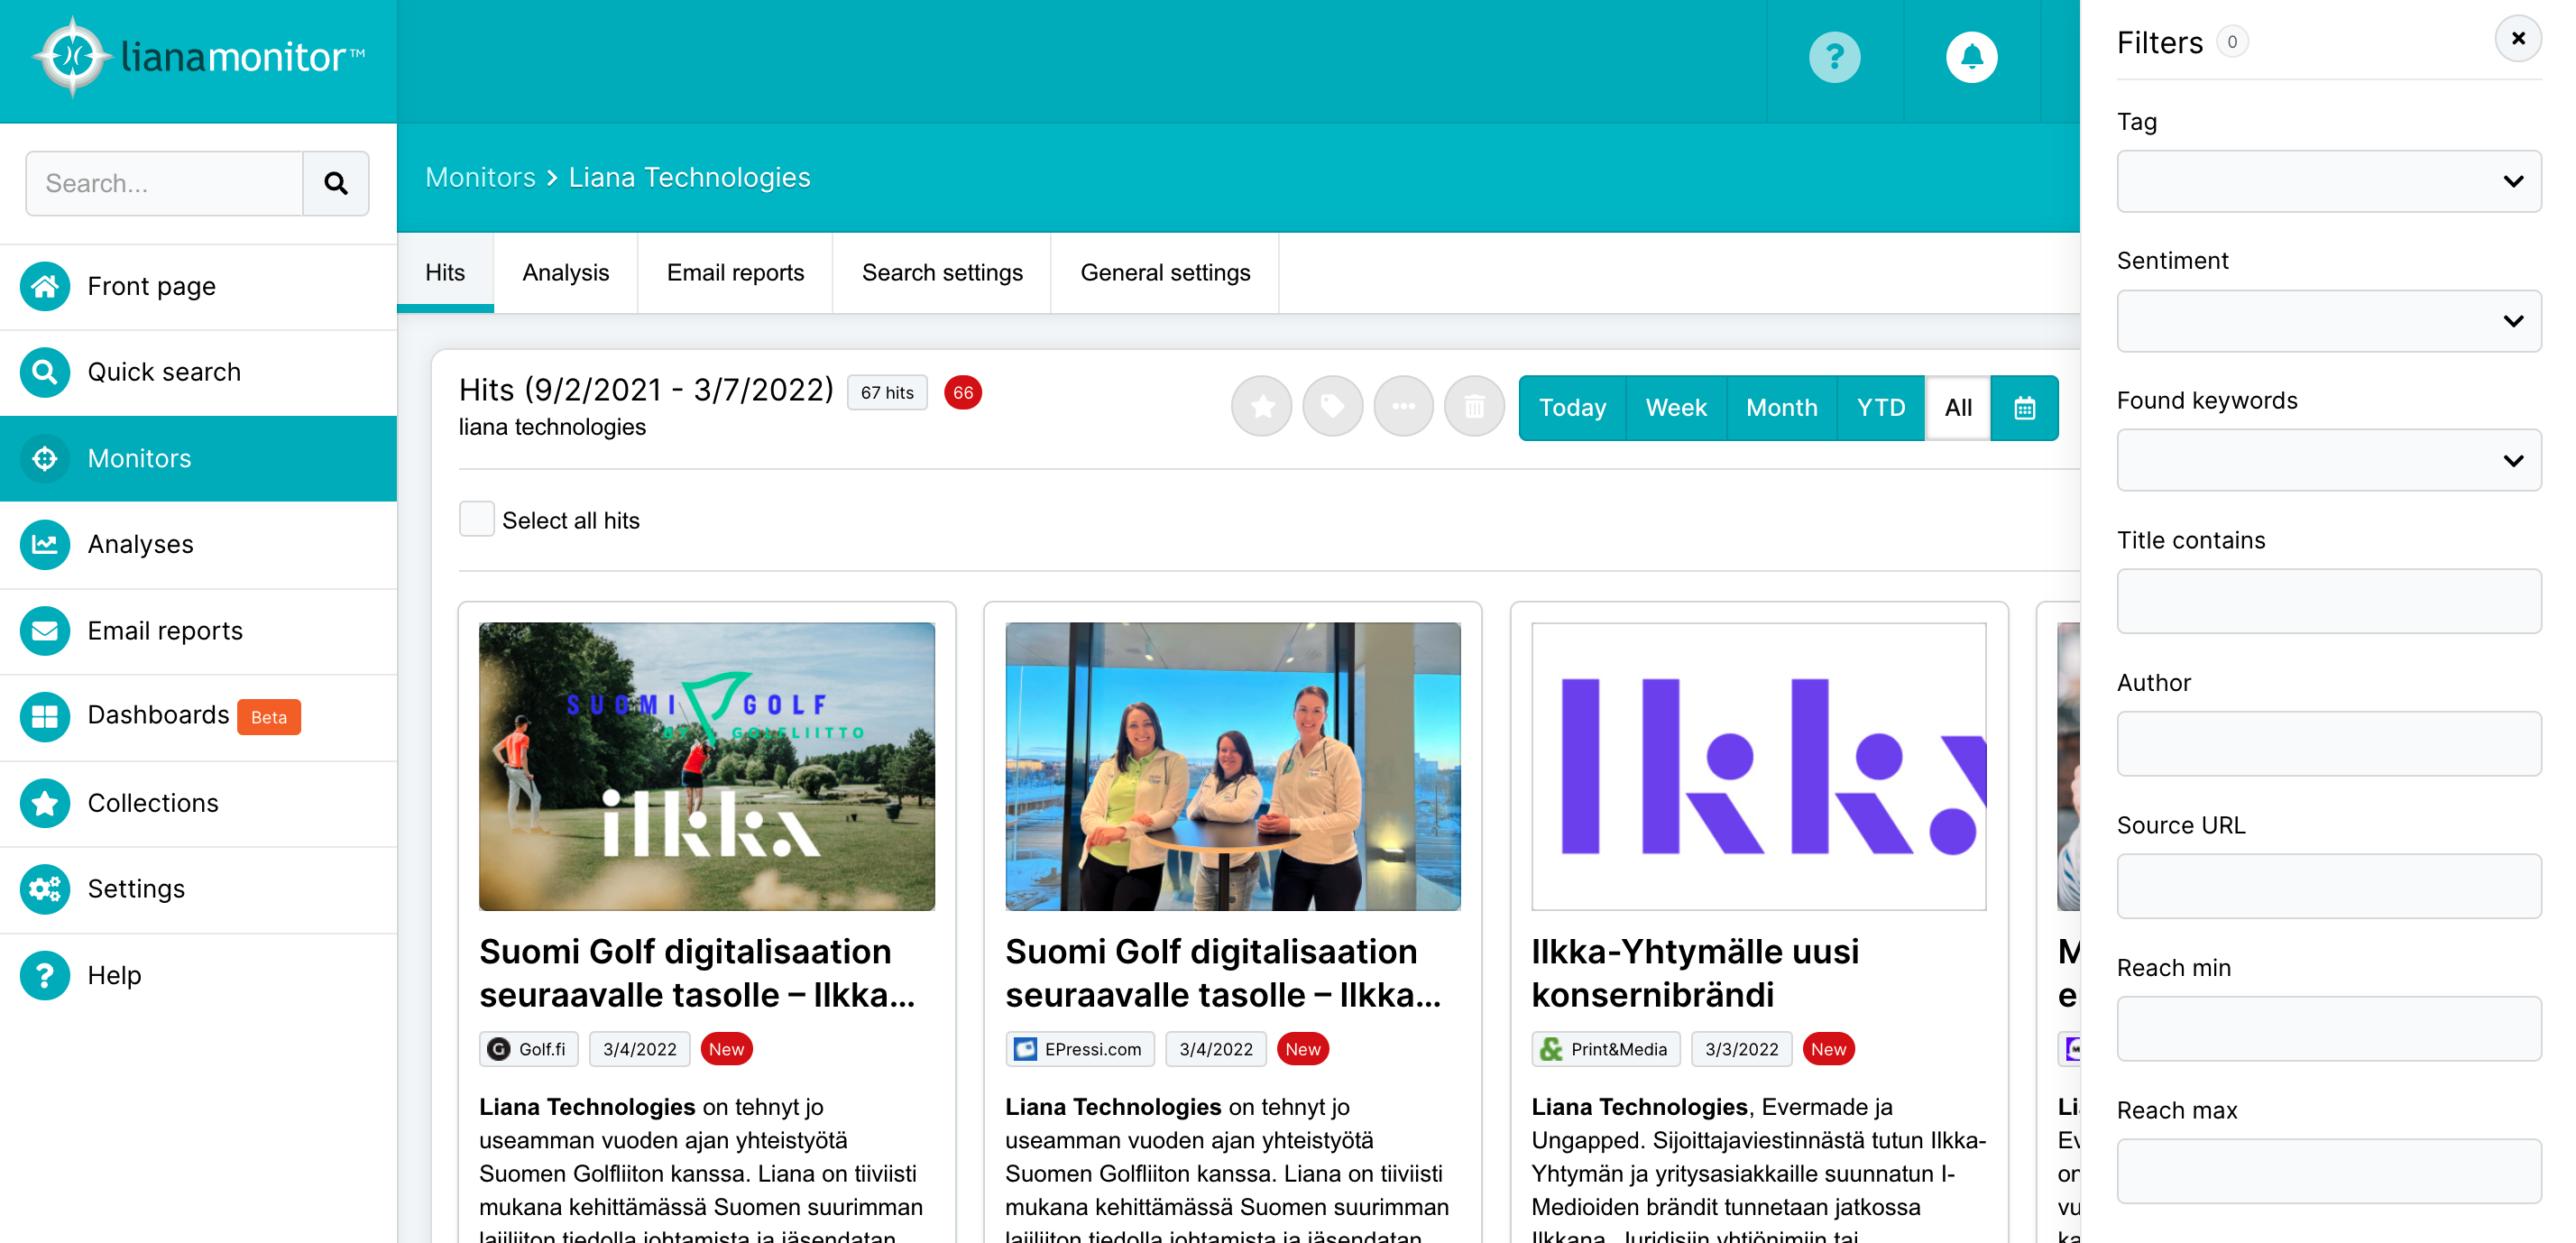The height and width of the screenshot is (1243, 2576).
Task: Click the sidebar Search input field
Action: [164, 183]
